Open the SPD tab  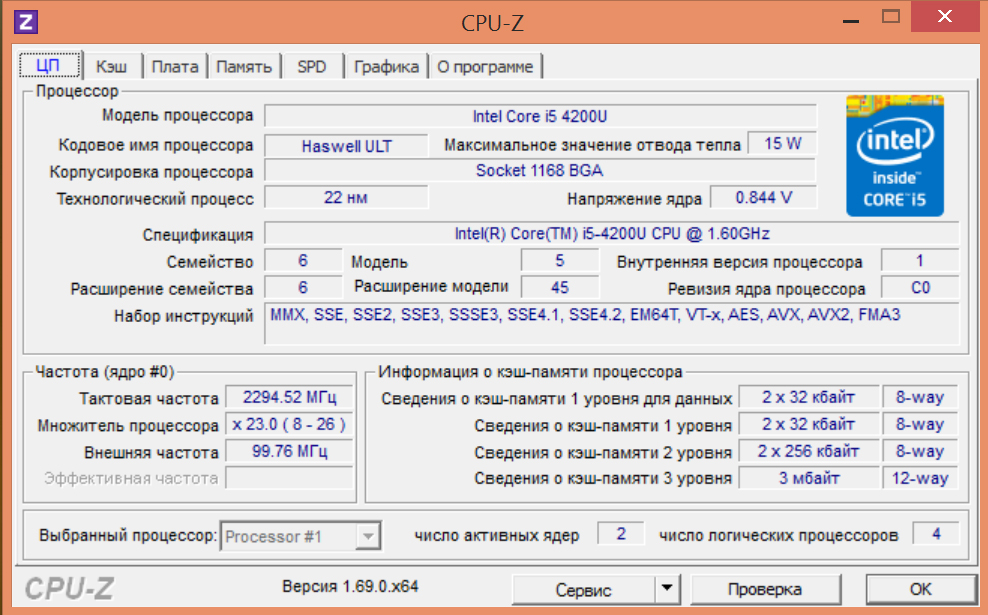312,67
